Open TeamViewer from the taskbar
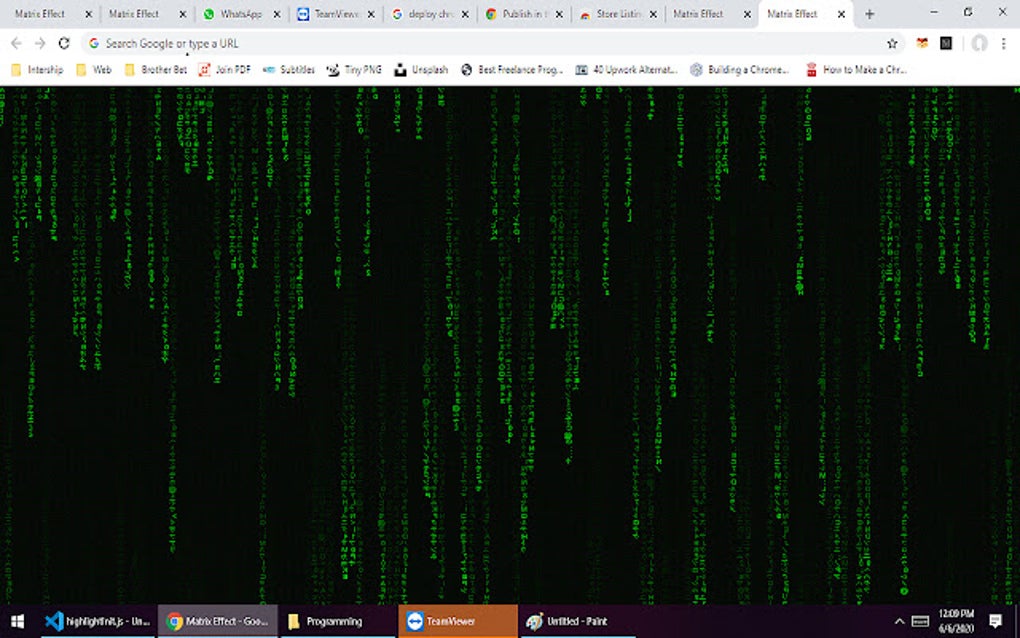Viewport: 1020px width, 638px height. pos(457,620)
